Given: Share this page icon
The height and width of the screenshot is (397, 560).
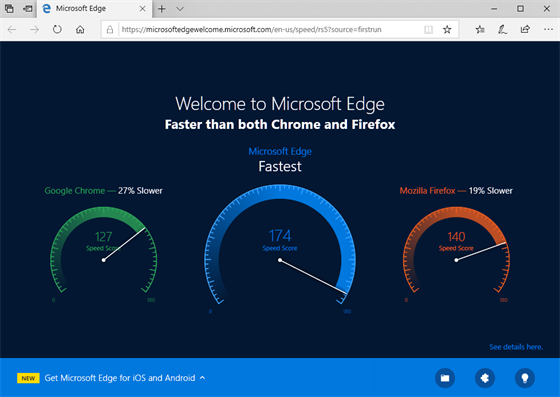Looking at the screenshot, I should (x=525, y=29).
